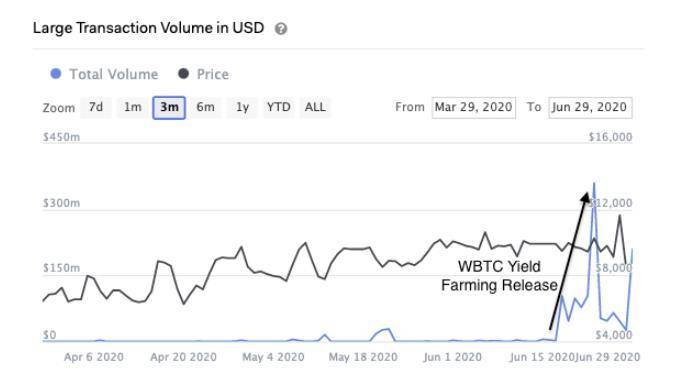Edit the To date field
Image resolution: width=680 pixels, height=382 pixels.
[x=590, y=108]
